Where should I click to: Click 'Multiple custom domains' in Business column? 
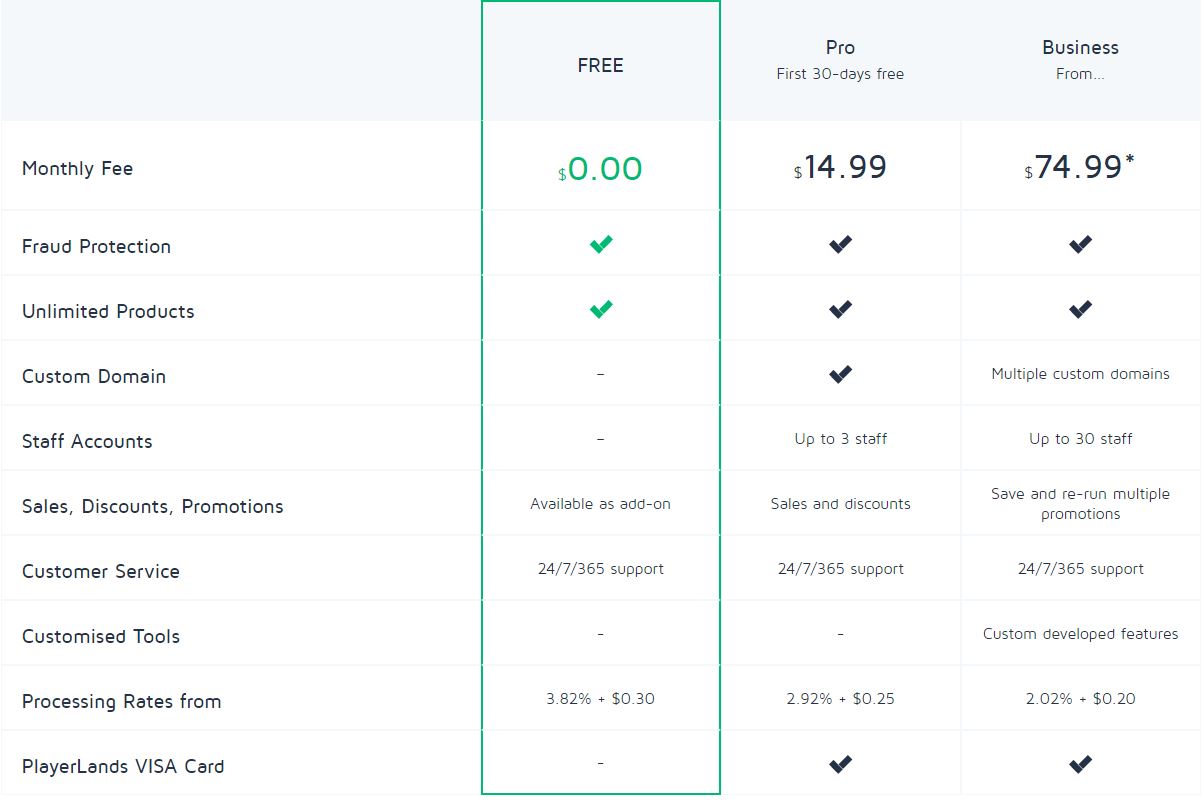pyautogui.click(x=1080, y=374)
